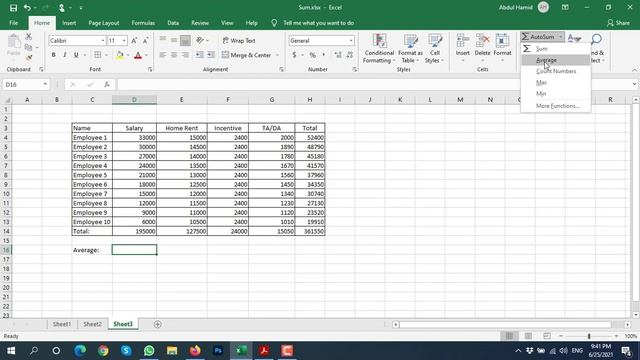Add a new sheet with plus icon

pyautogui.click(x=158, y=324)
